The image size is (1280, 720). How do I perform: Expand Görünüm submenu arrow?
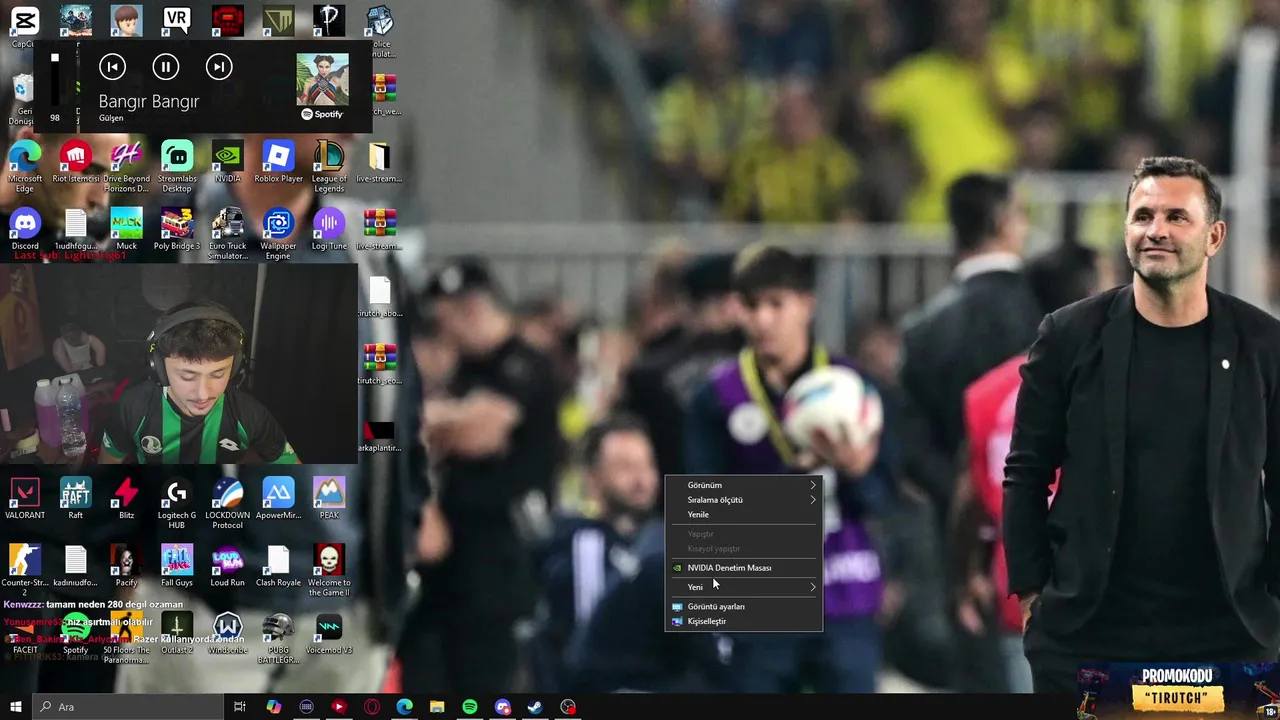(813, 485)
